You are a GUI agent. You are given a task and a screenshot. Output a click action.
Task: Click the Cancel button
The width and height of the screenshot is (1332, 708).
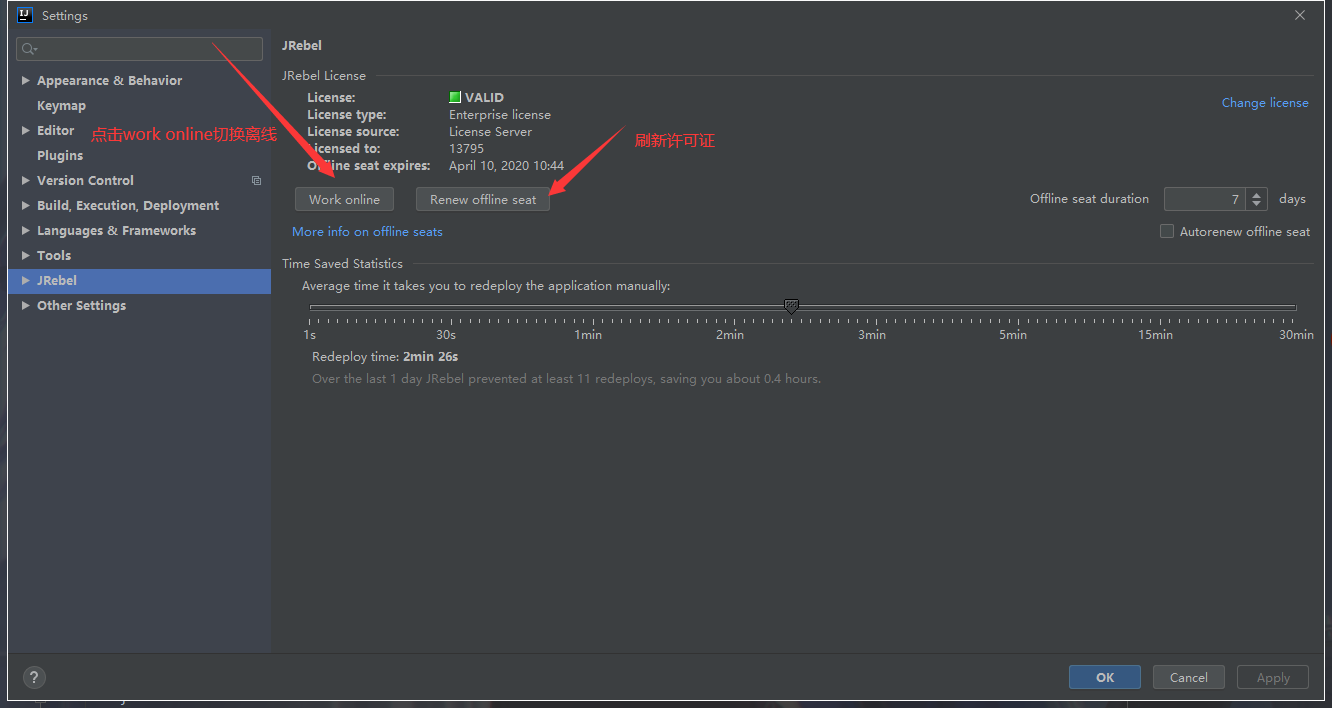pyautogui.click(x=1189, y=677)
